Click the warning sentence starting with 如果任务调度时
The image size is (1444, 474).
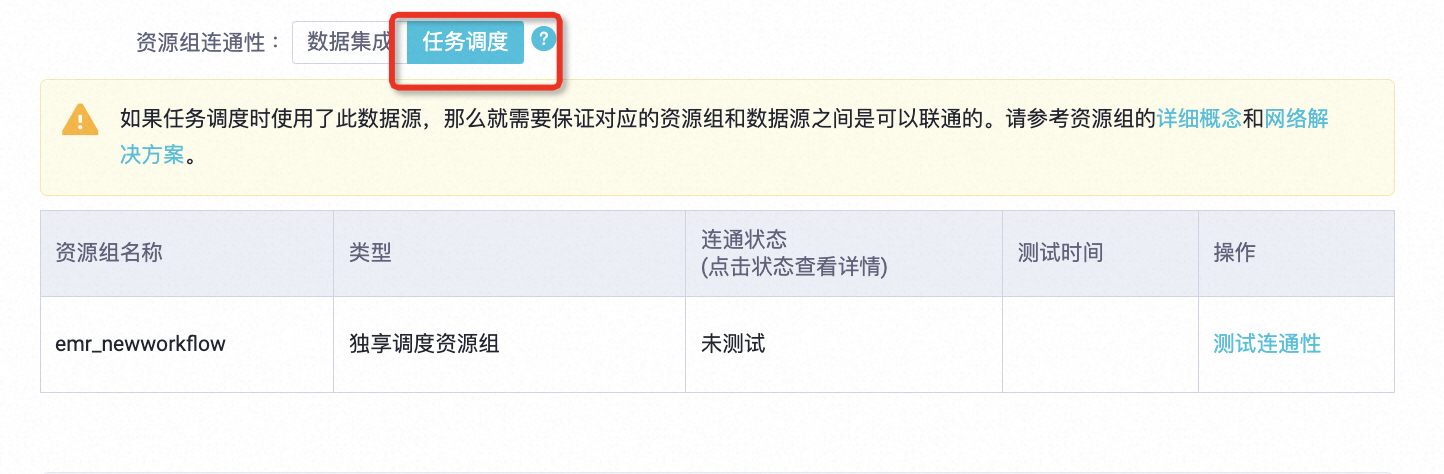(x=500, y=119)
